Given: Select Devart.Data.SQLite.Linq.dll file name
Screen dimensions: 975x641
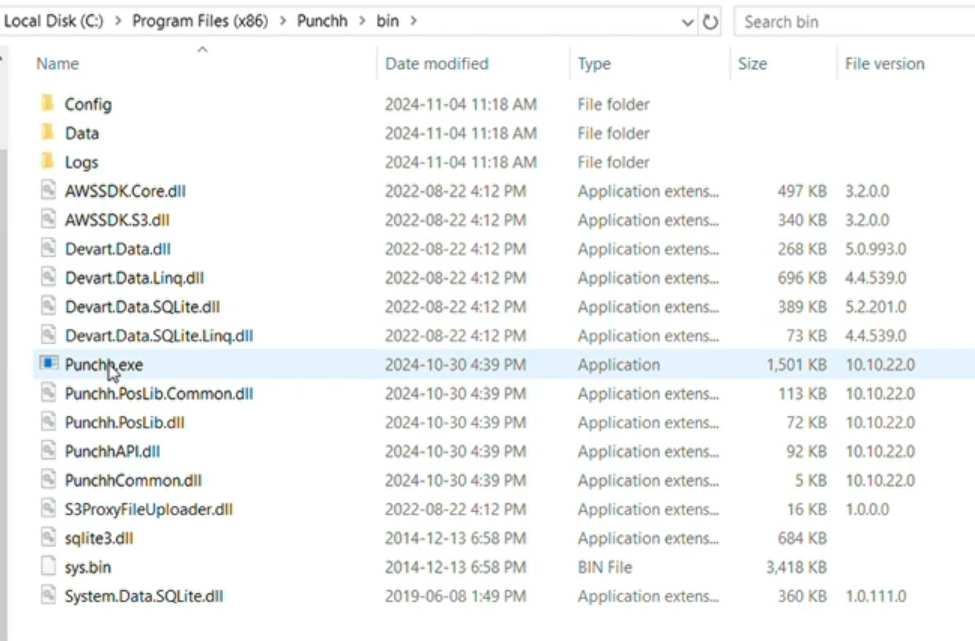Looking at the screenshot, I should click(159, 336).
